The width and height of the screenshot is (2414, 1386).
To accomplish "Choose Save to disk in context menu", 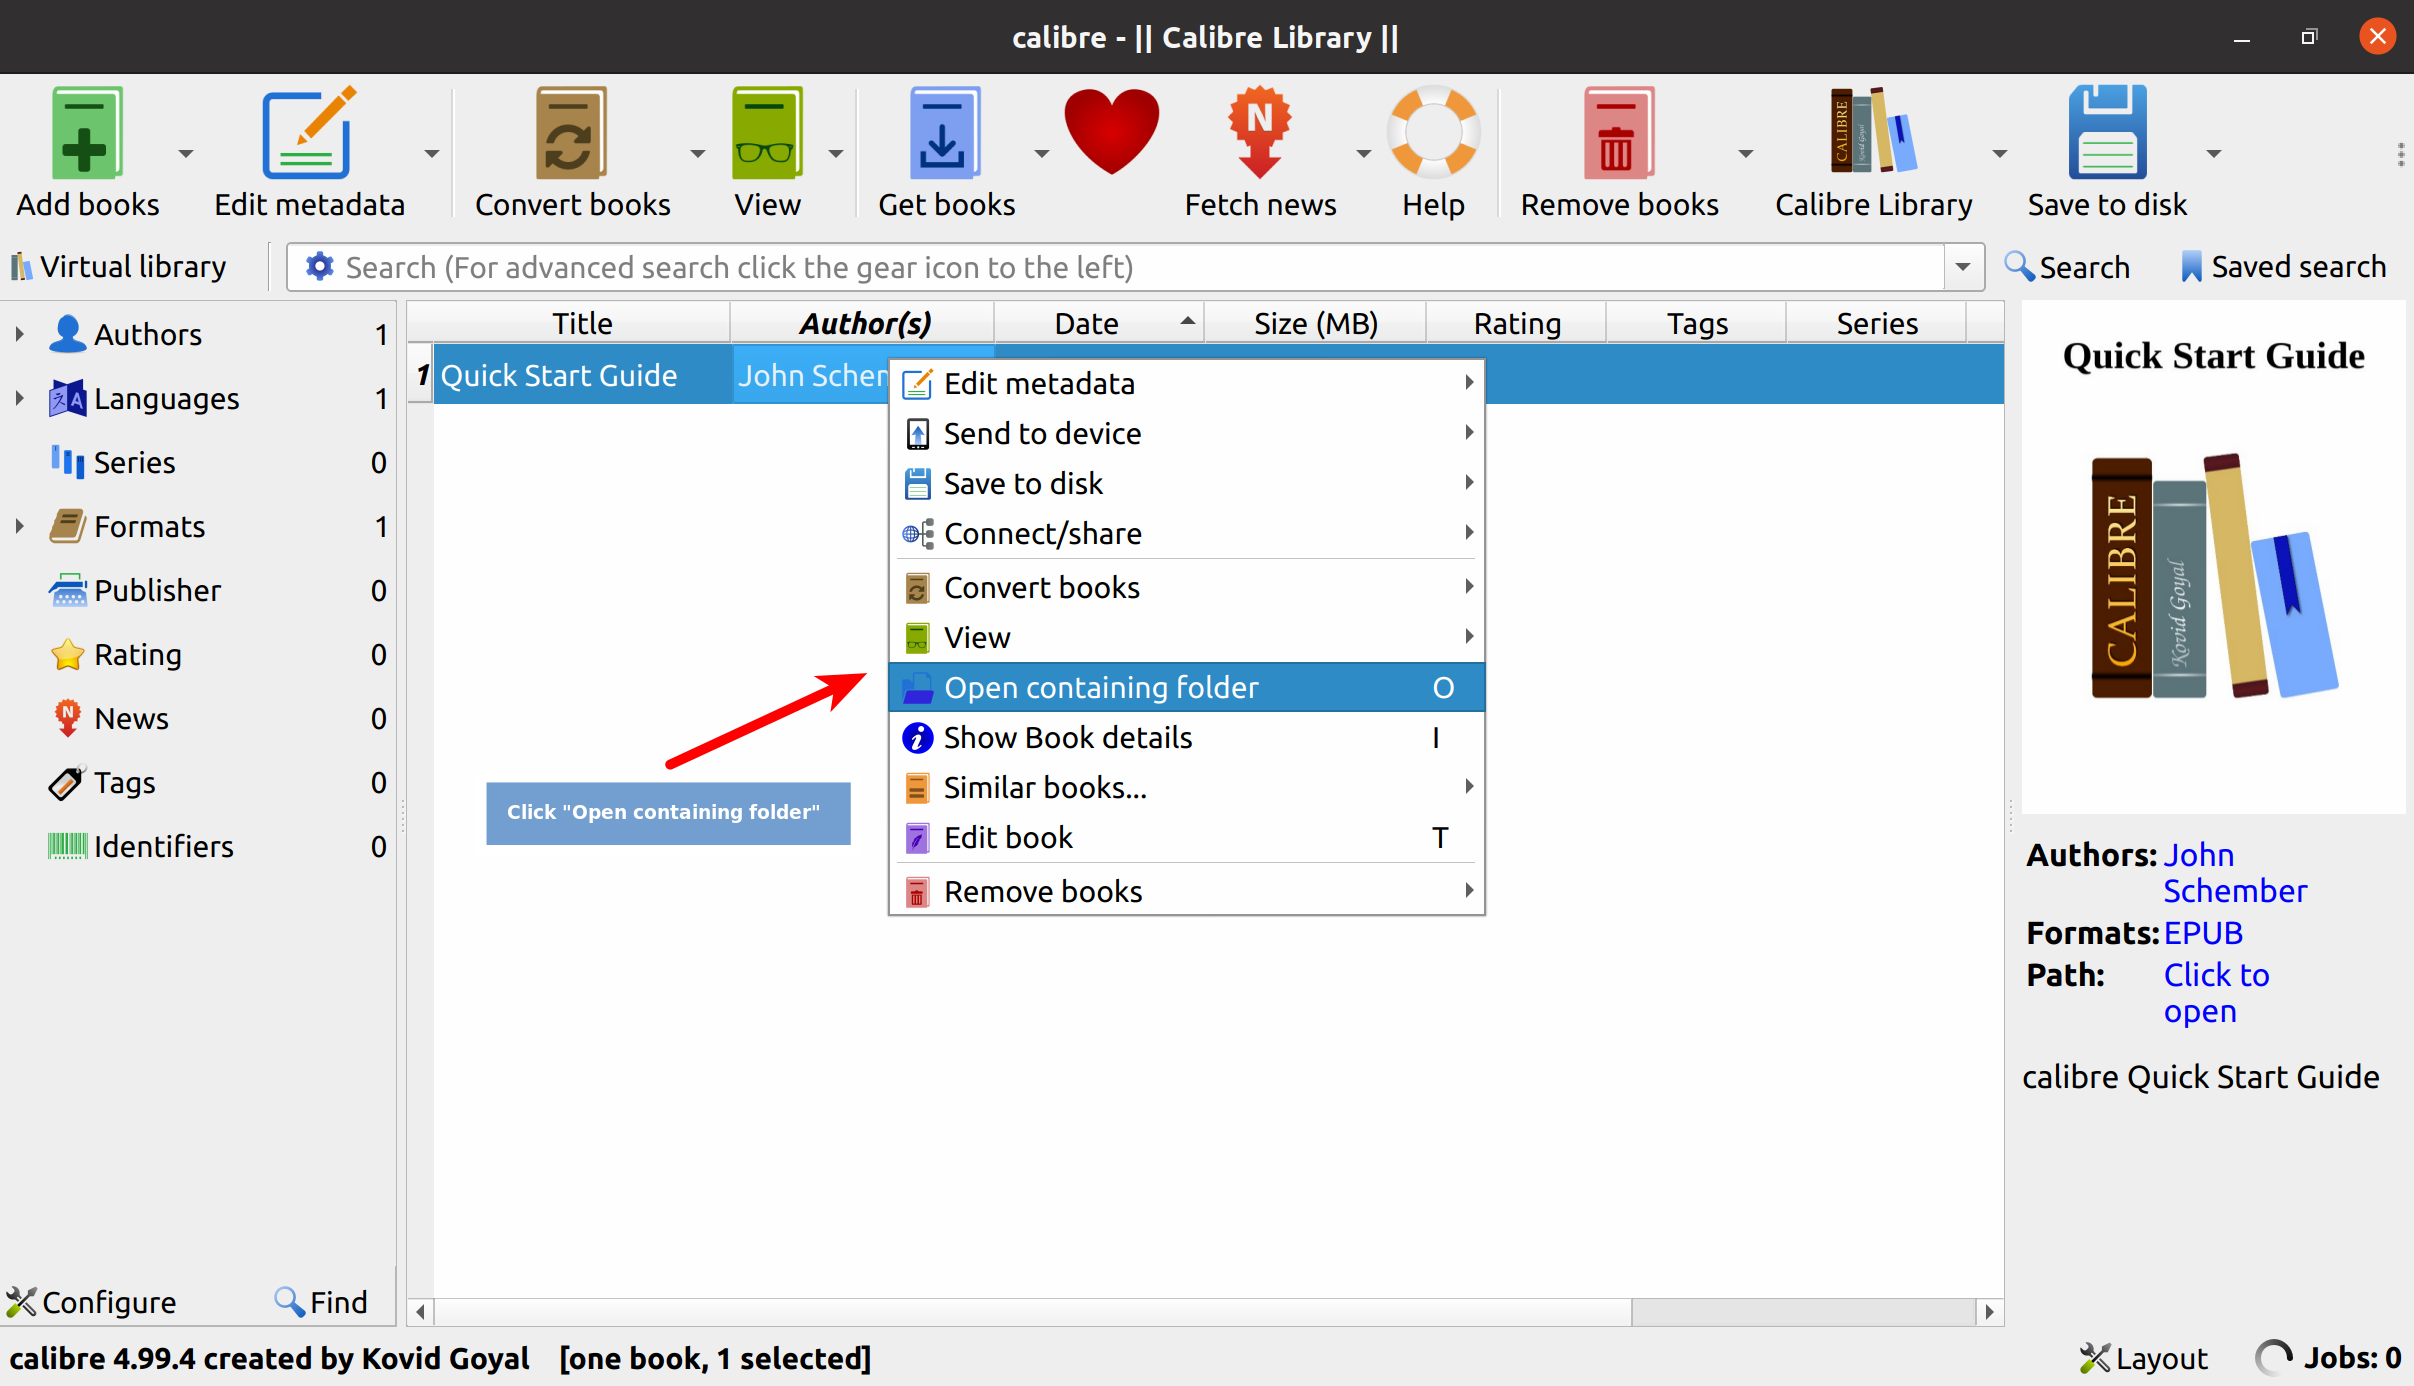I will 1186,484.
